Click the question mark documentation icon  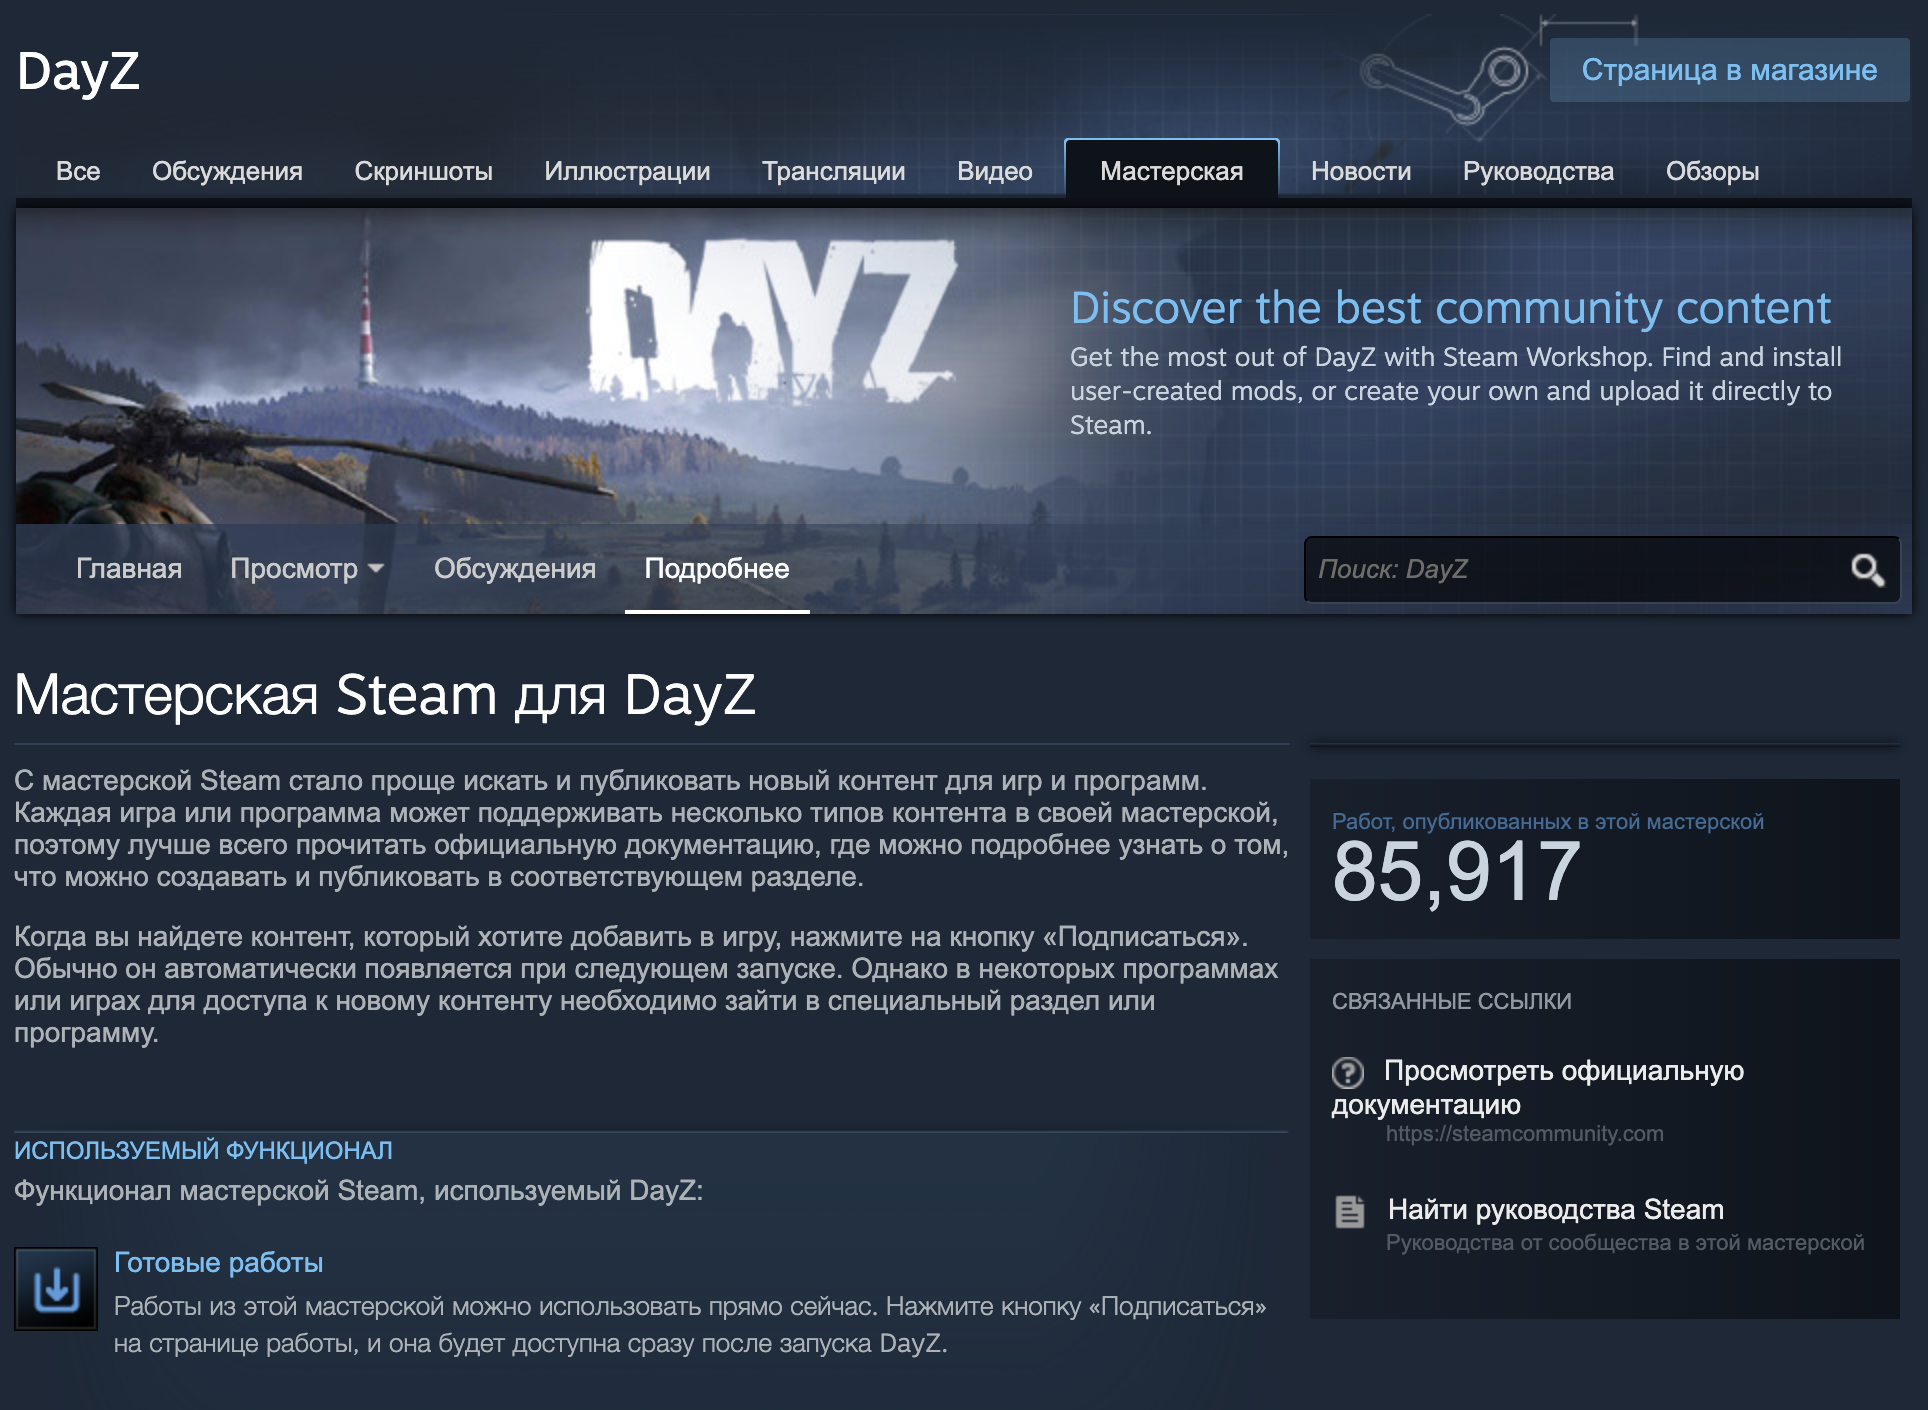[1347, 1073]
